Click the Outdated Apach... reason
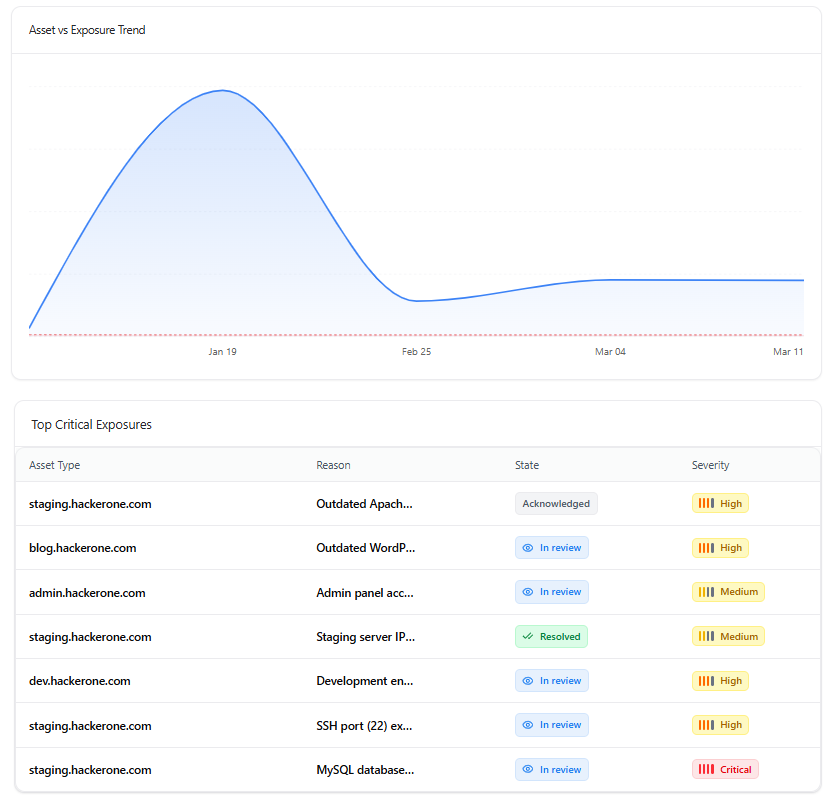 pos(365,504)
